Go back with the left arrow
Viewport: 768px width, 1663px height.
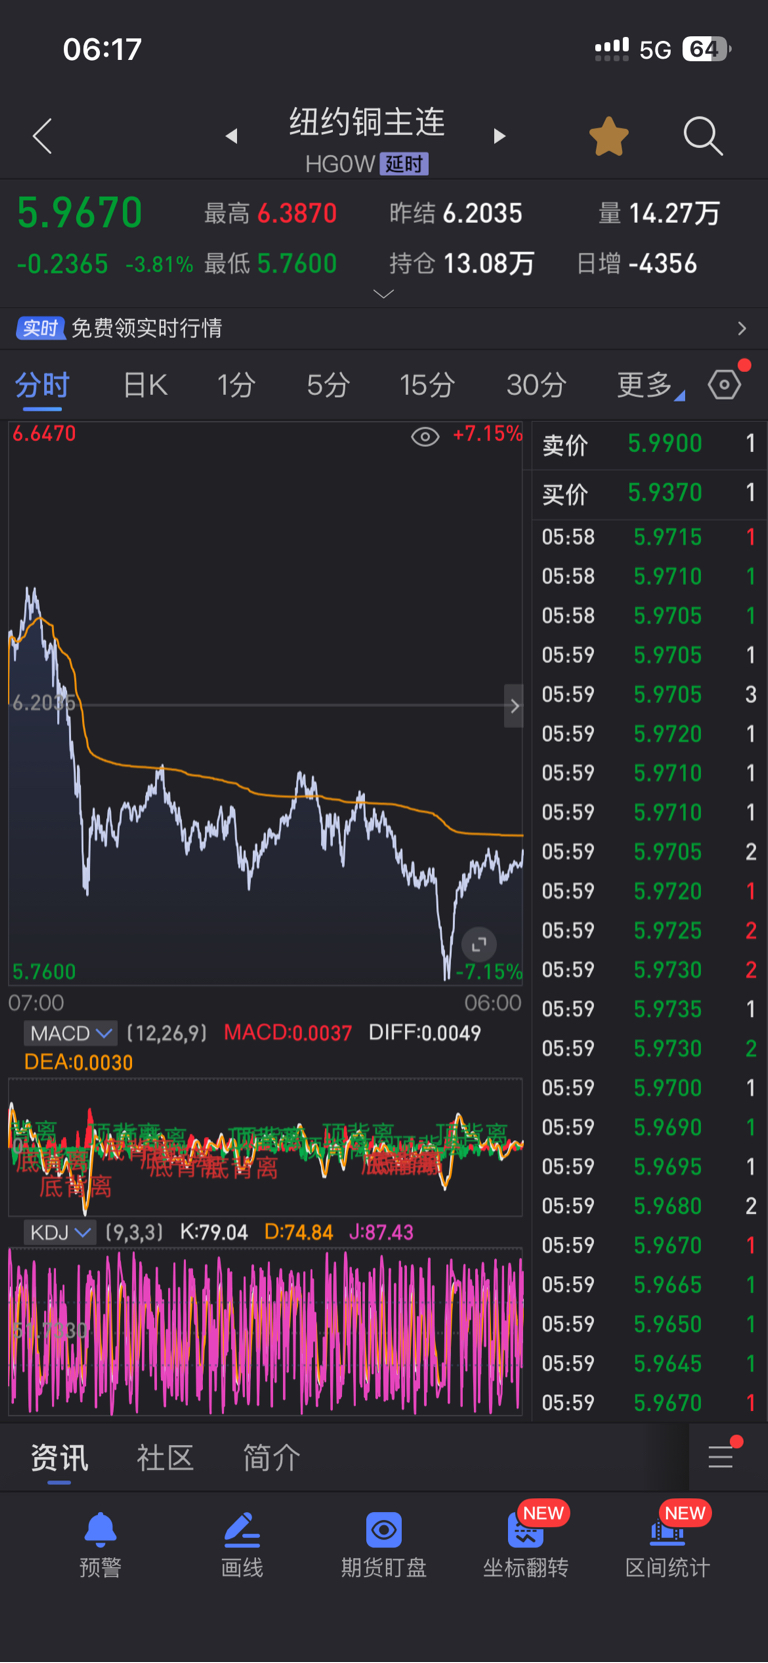coord(42,136)
